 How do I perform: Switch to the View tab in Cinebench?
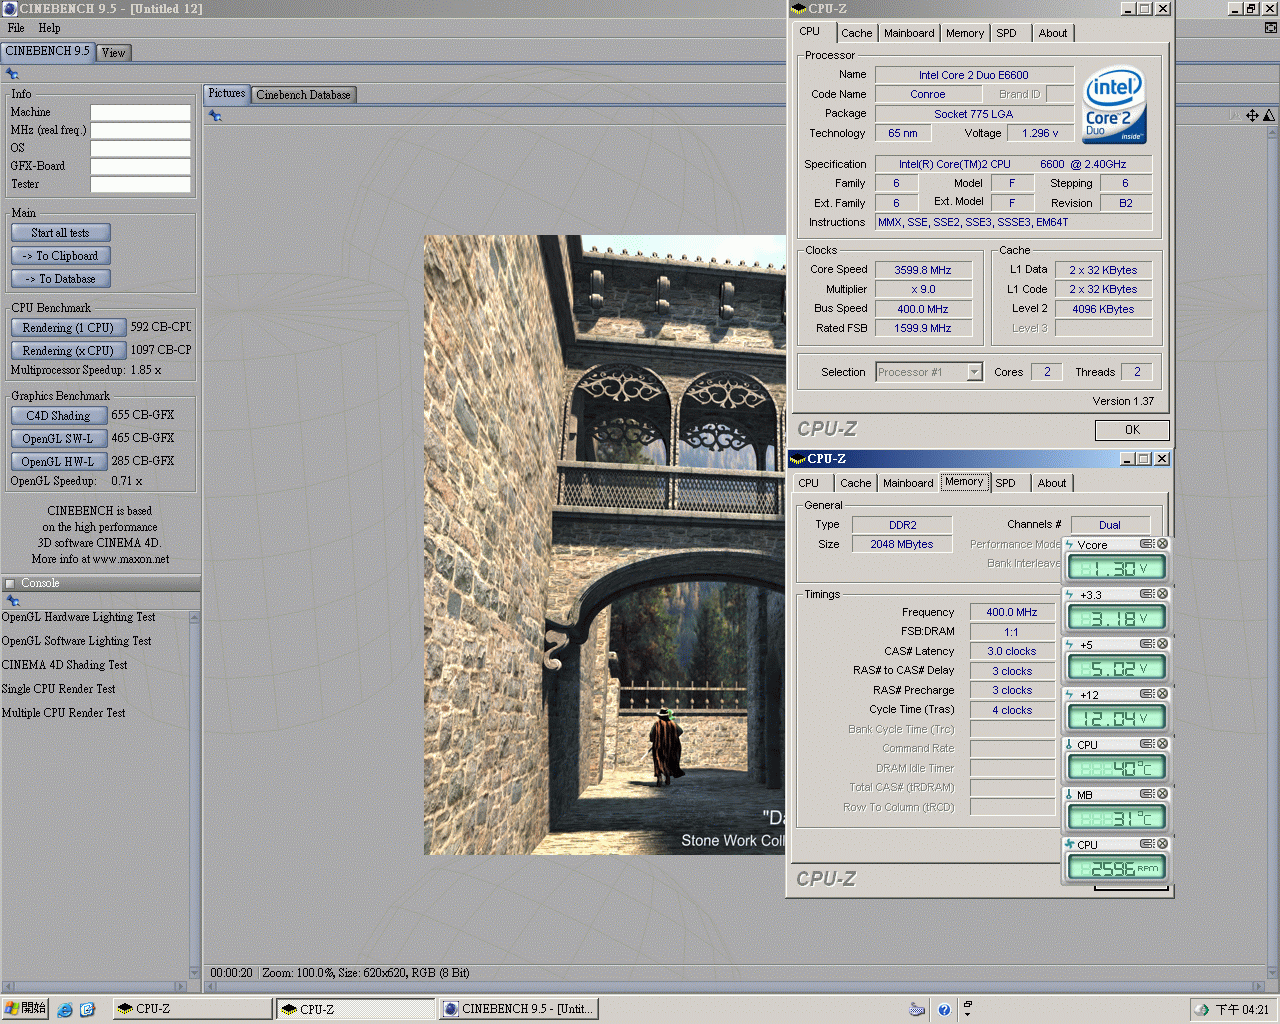click(114, 53)
